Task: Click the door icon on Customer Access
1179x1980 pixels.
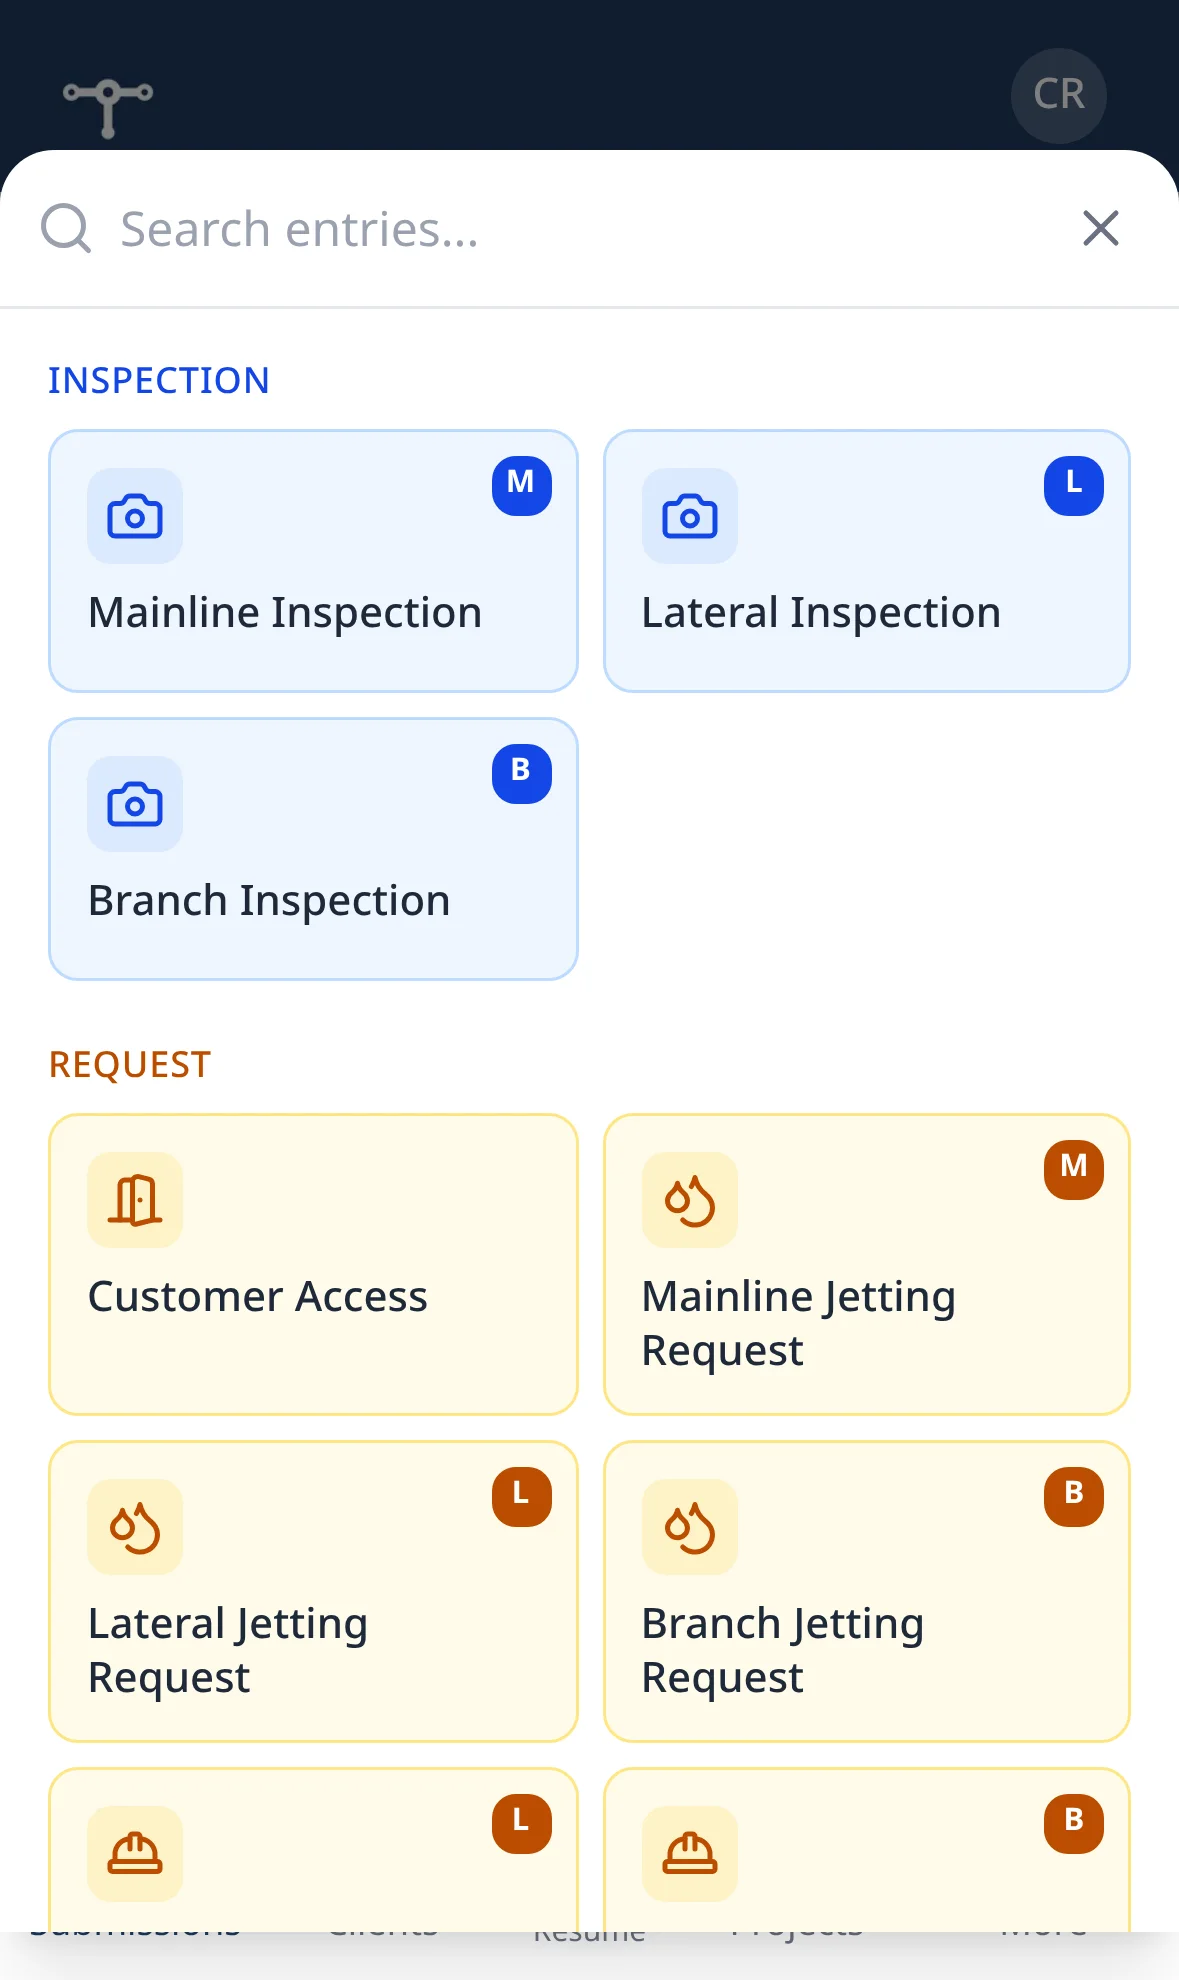Action: click(135, 1200)
